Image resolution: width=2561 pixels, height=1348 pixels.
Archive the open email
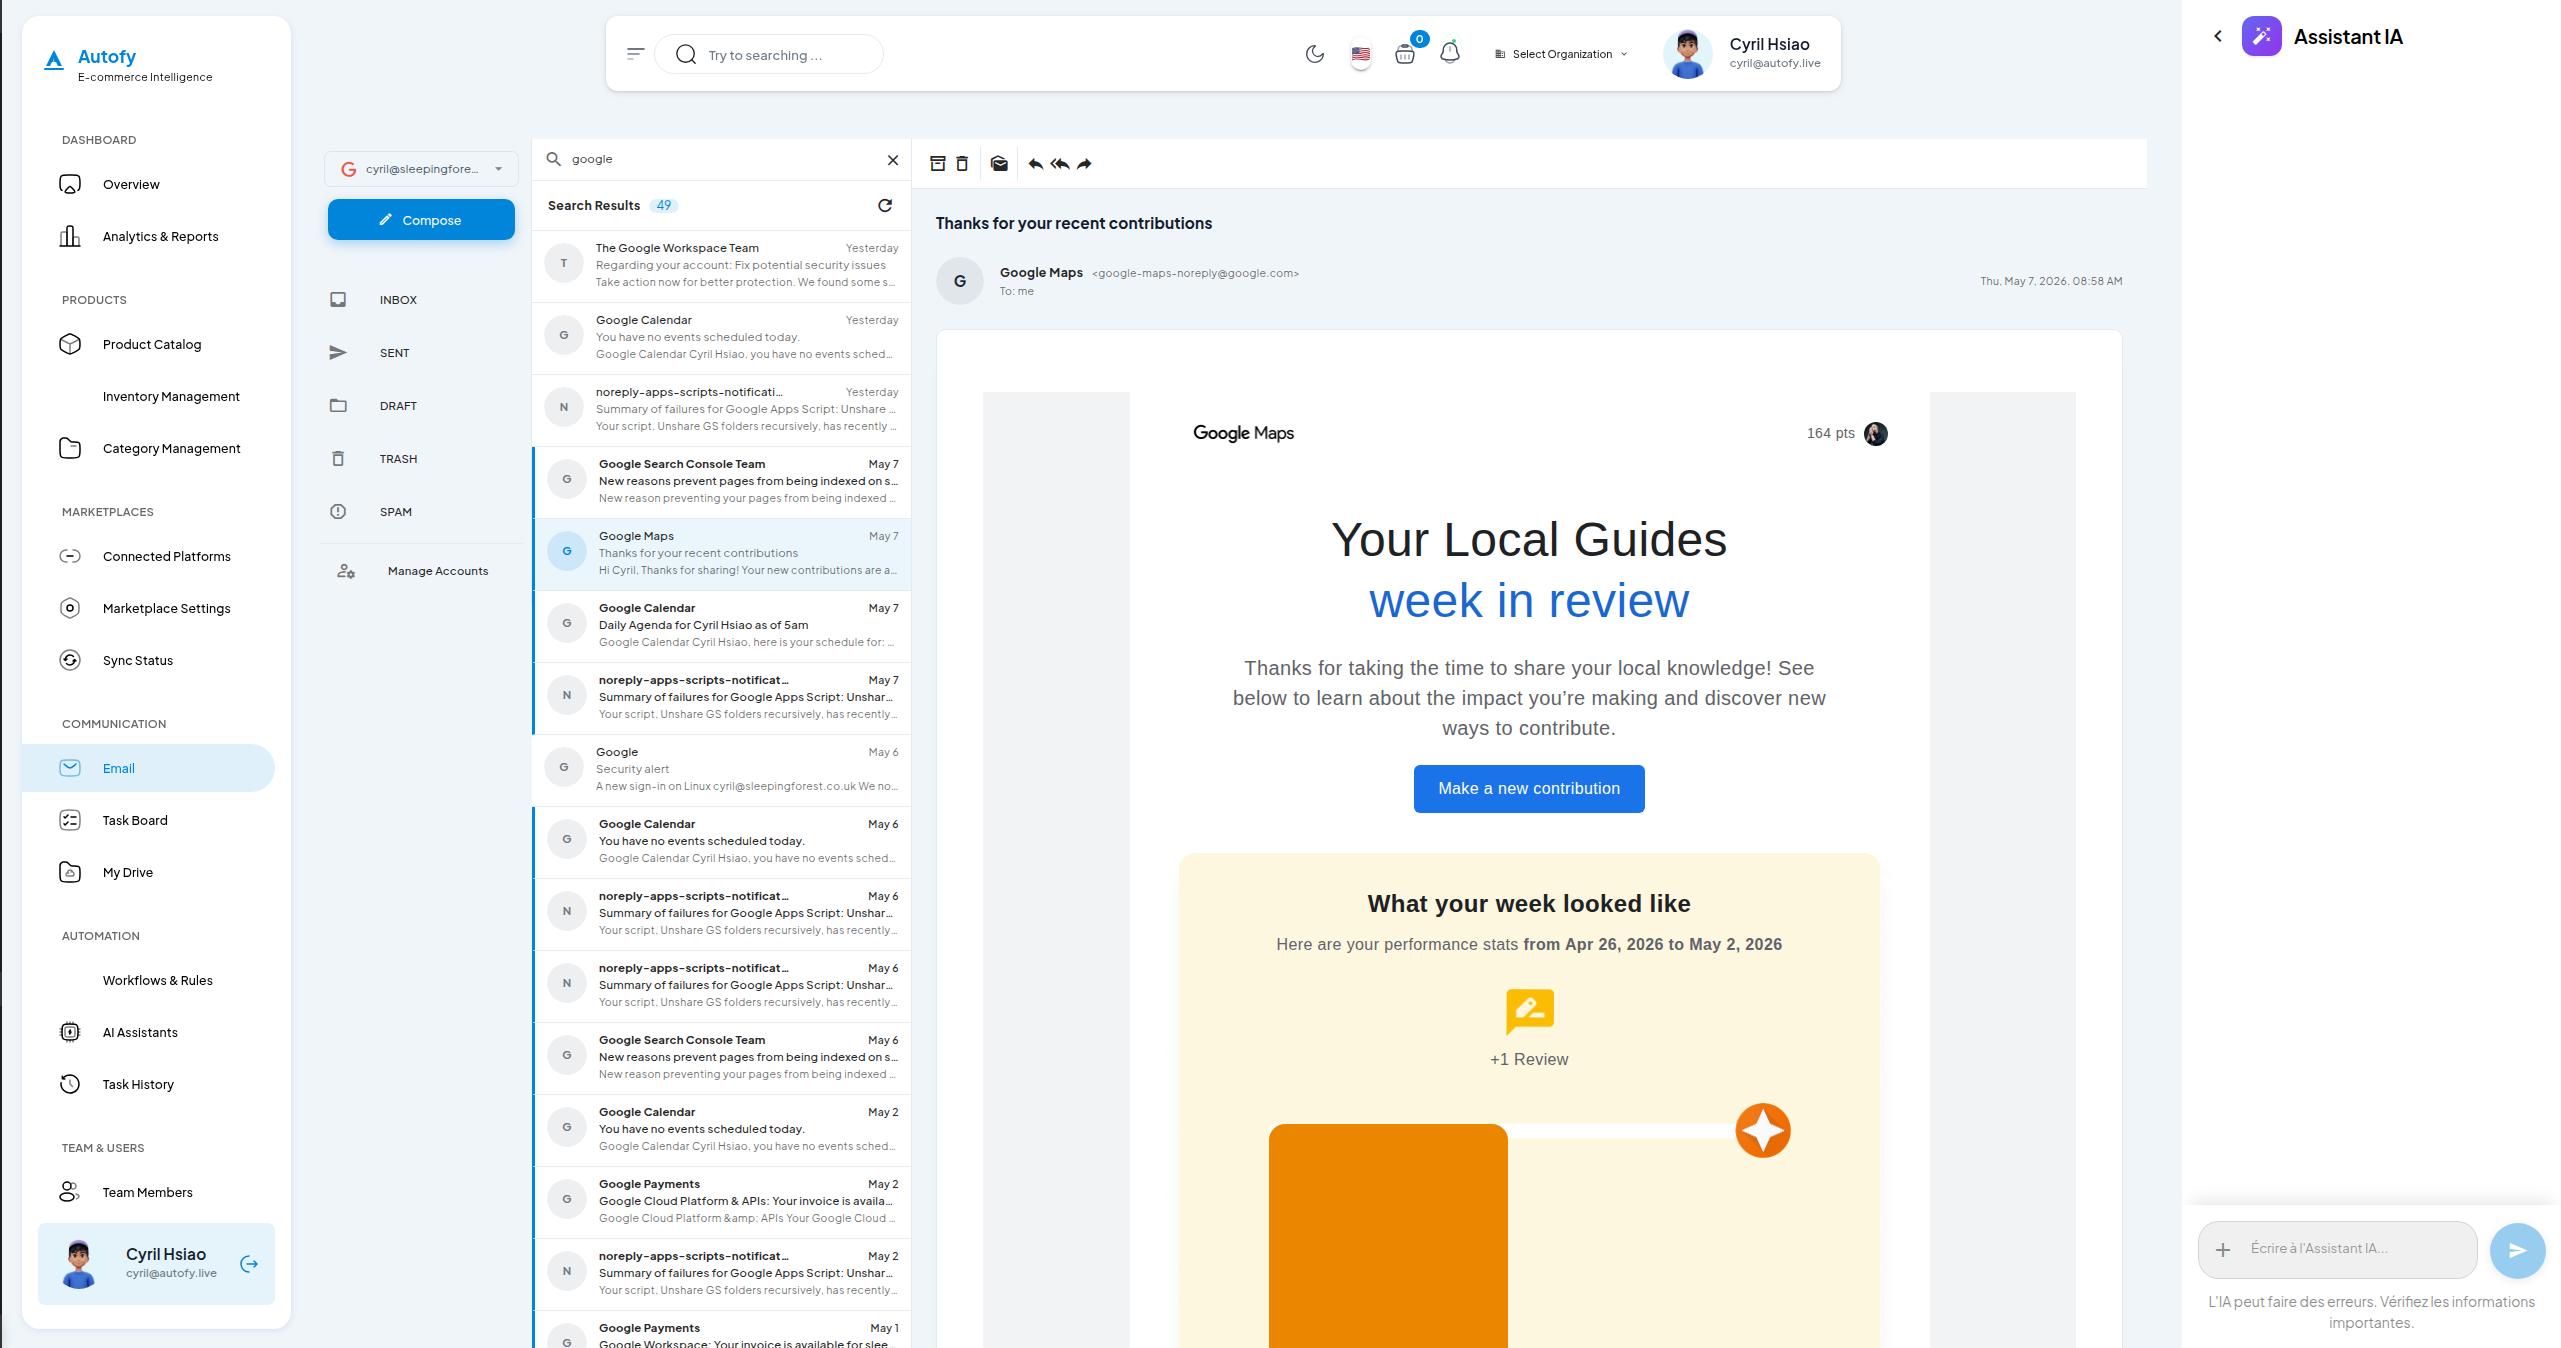click(x=937, y=164)
